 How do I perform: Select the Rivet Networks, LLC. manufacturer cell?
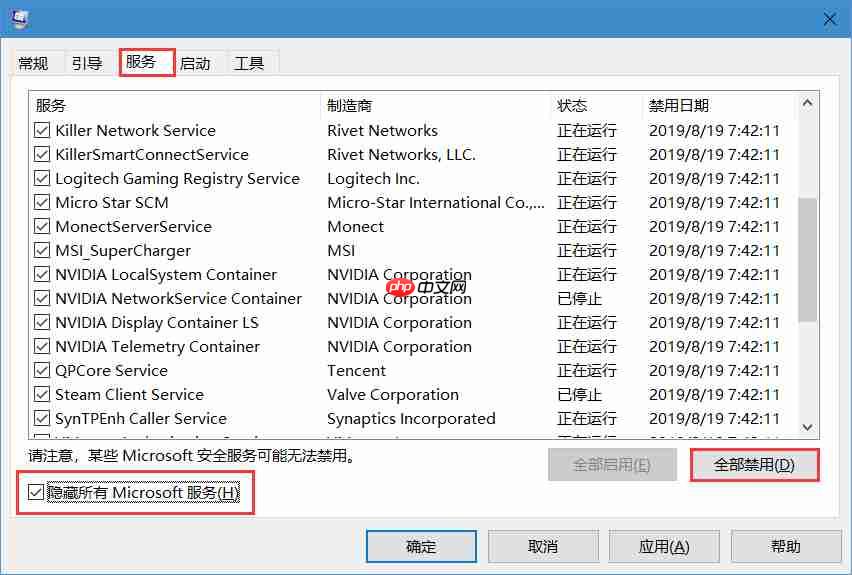[402, 155]
